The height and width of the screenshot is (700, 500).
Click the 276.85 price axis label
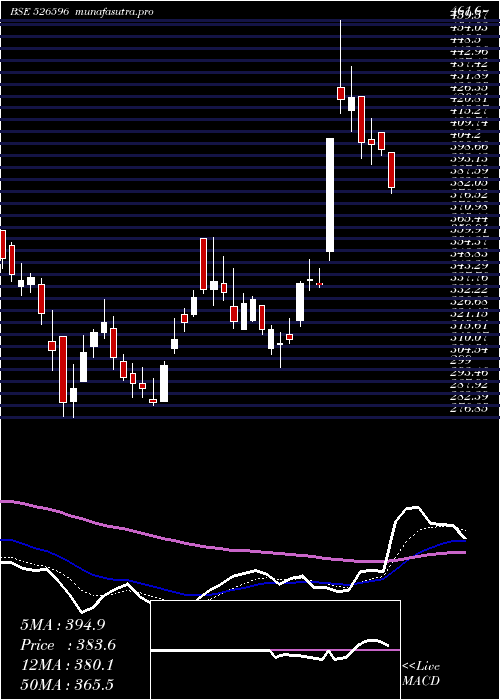pos(469,409)
